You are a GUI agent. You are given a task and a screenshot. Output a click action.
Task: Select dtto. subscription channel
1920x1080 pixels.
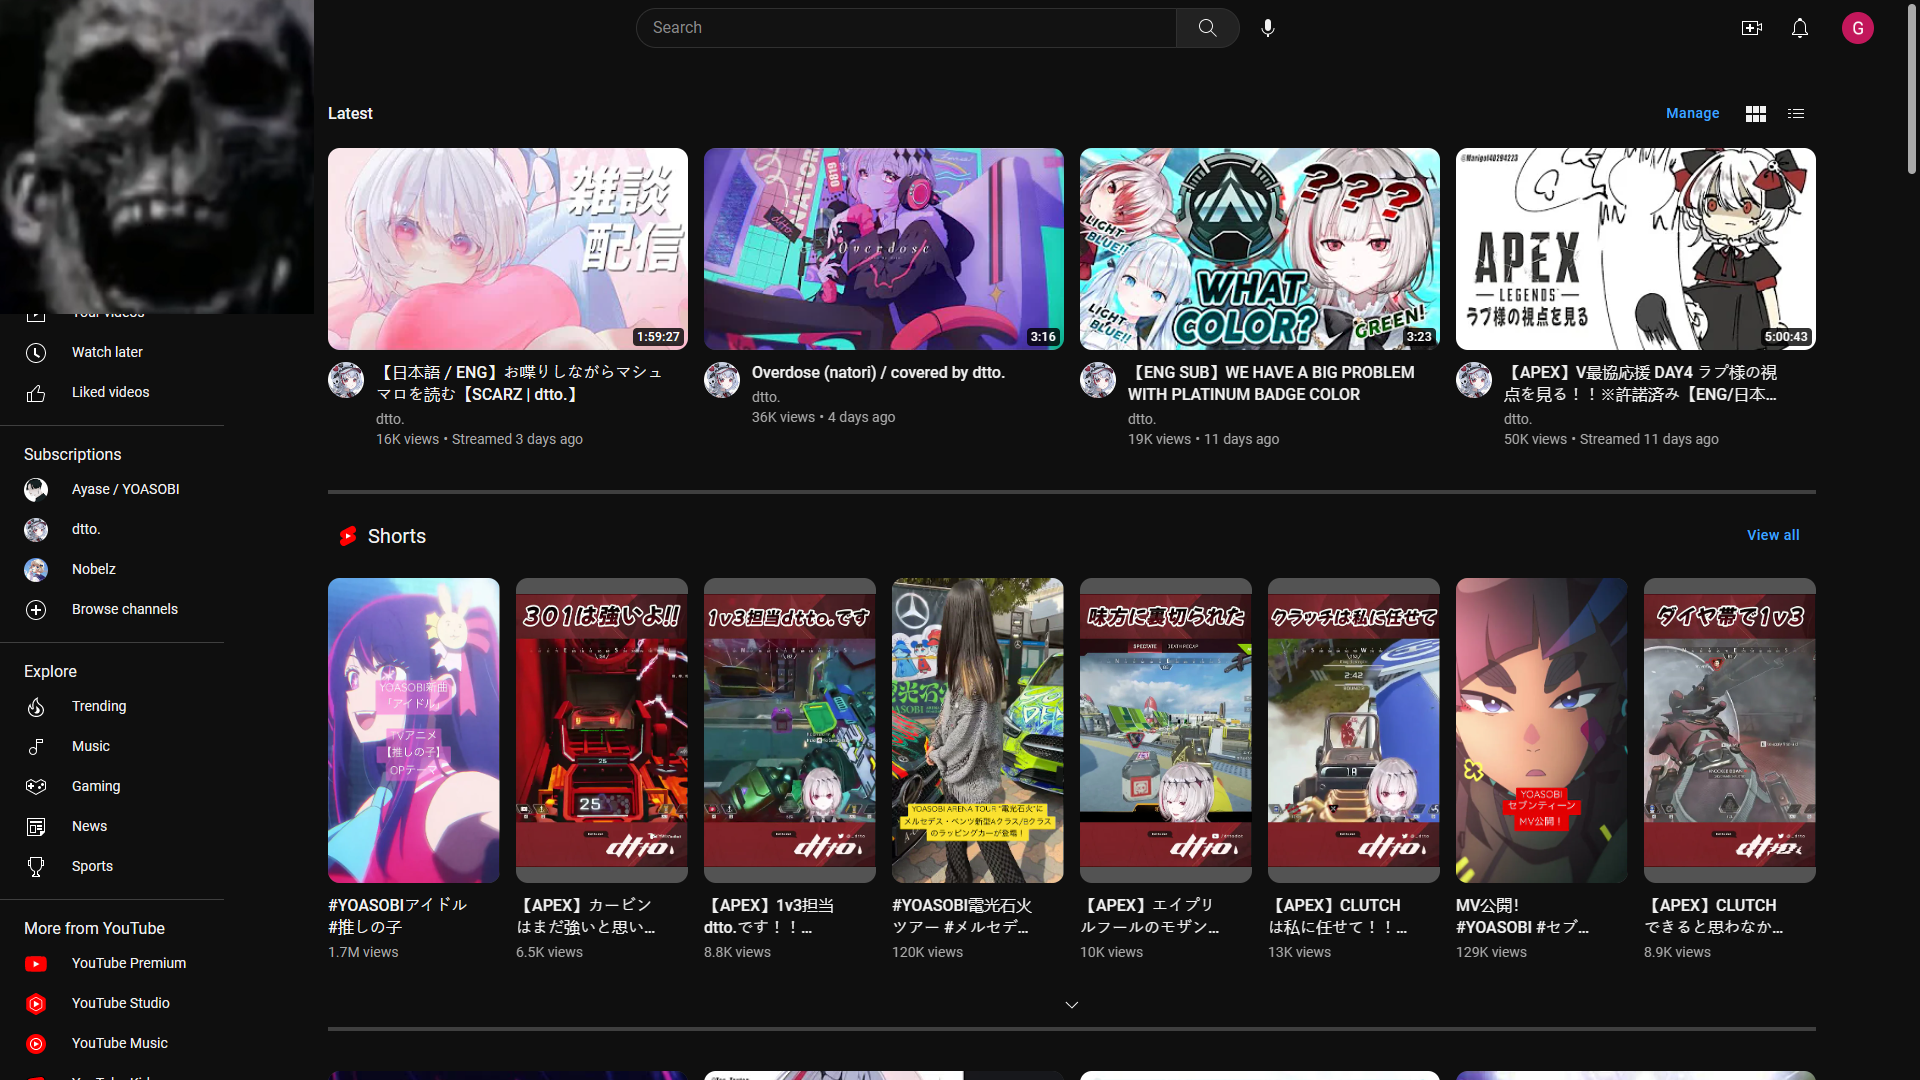(x=86, y=529)
